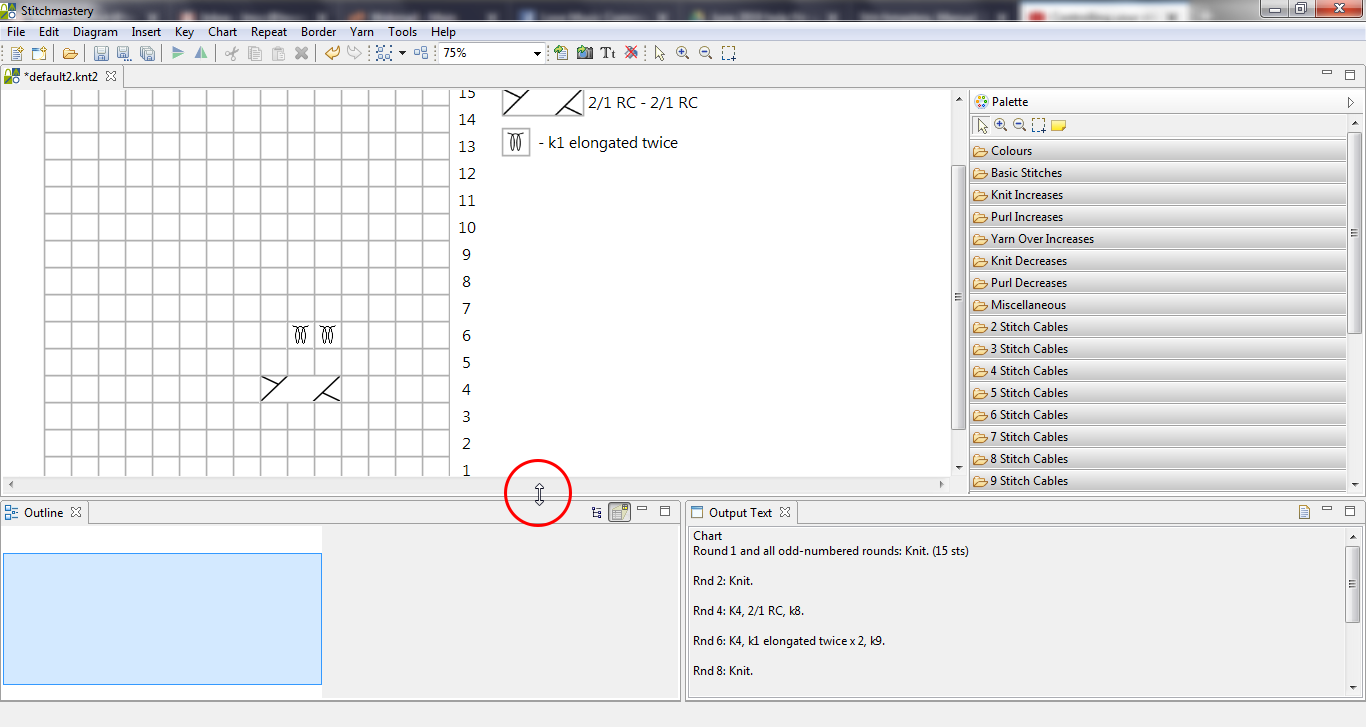
Task: Click the k1 elongated stitch chart cell
Action: pyautogui.click(x=301, y=335)
